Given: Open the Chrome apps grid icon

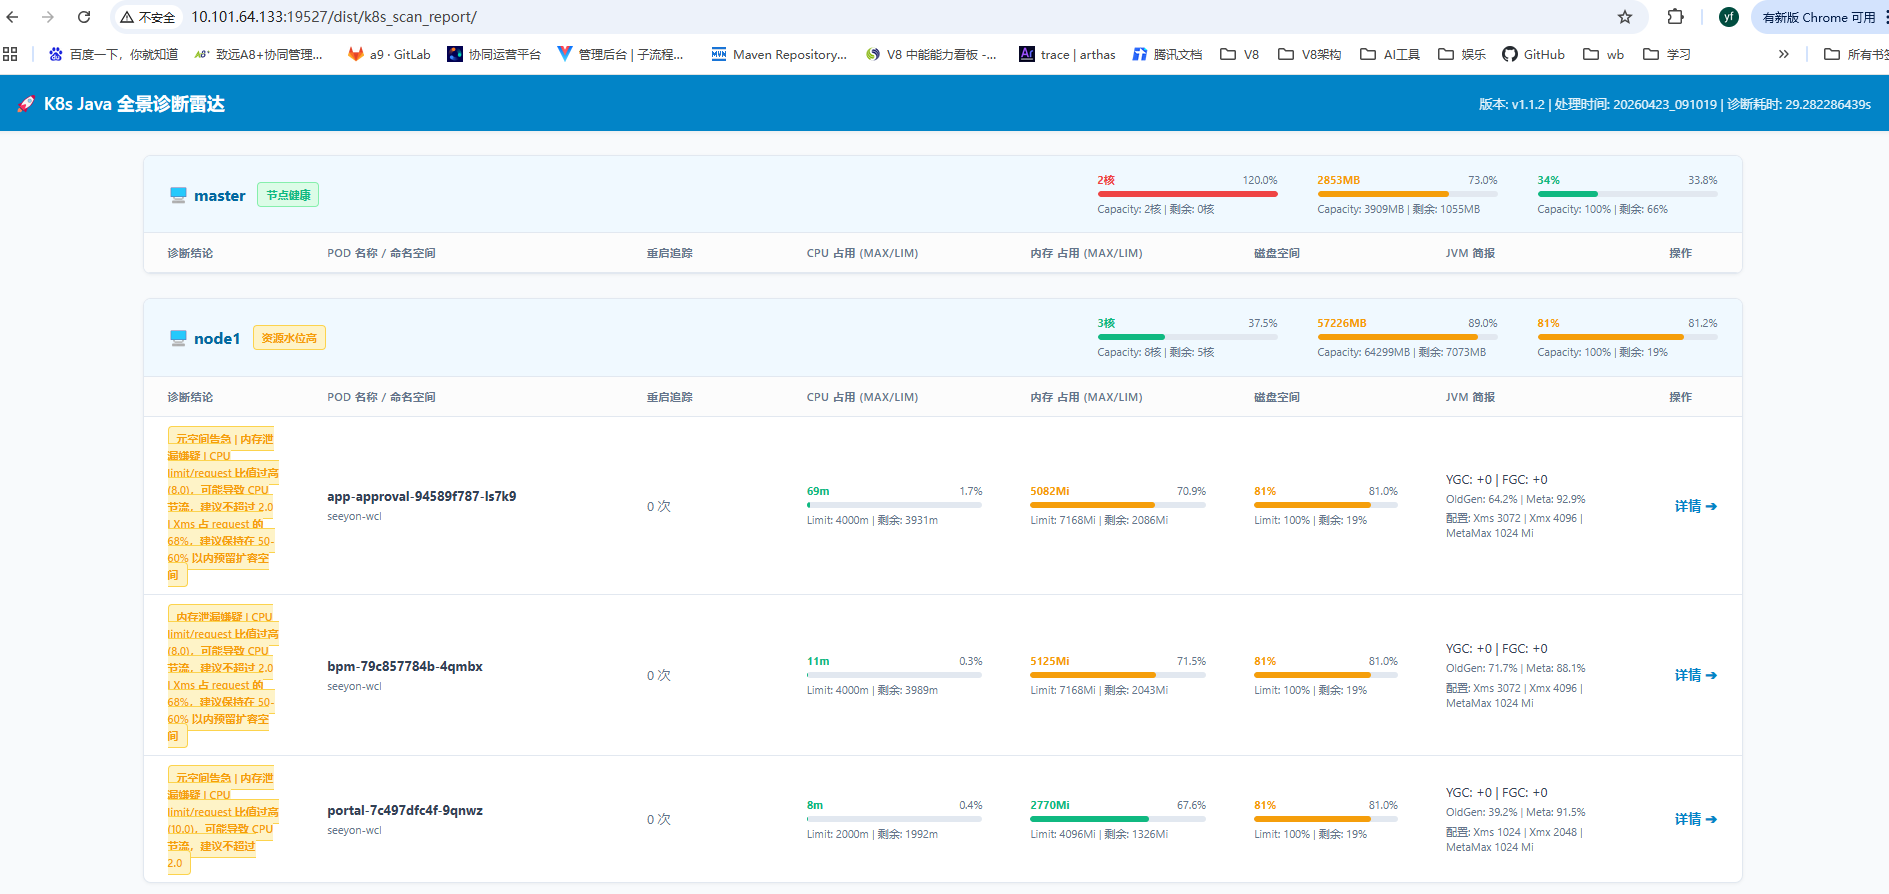Looking at the screenshot, I should tap(10, 54).
